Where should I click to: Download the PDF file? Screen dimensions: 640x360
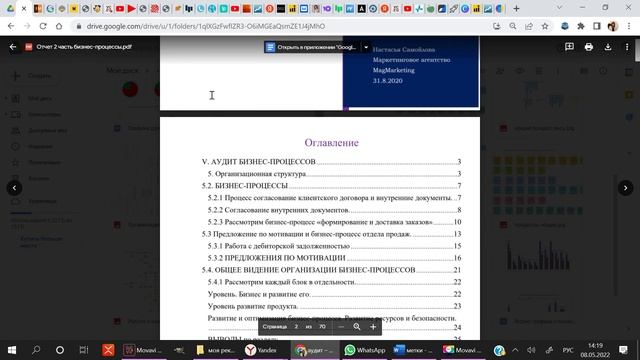pyautogui.click(x=608, y=47)
